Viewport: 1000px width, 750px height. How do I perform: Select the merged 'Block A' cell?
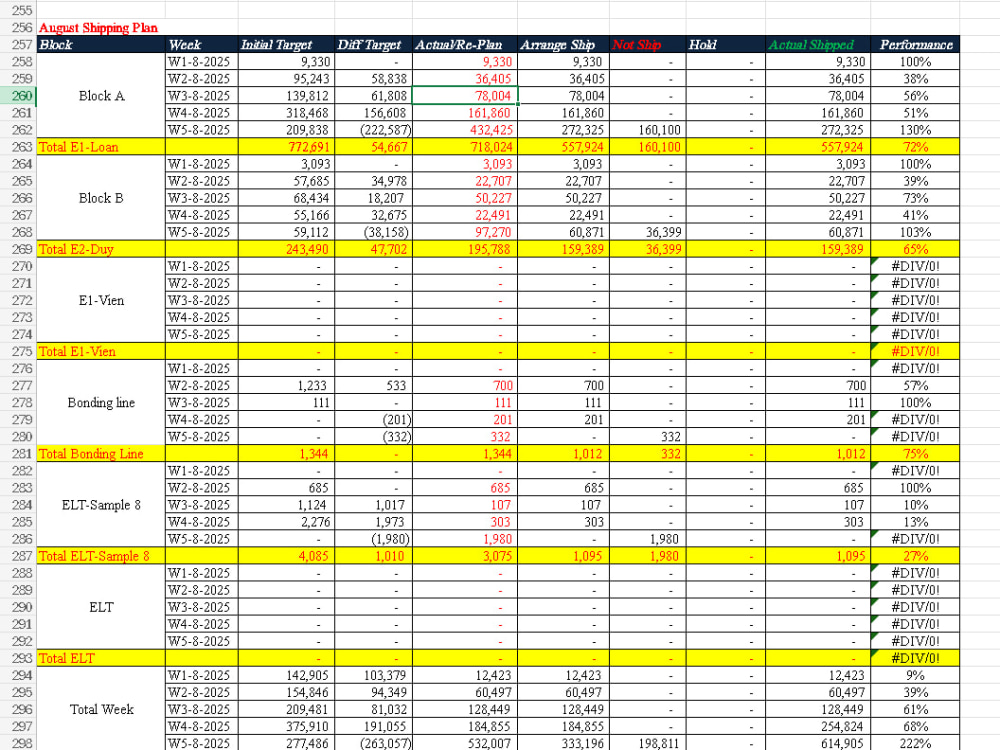point(101,96)
